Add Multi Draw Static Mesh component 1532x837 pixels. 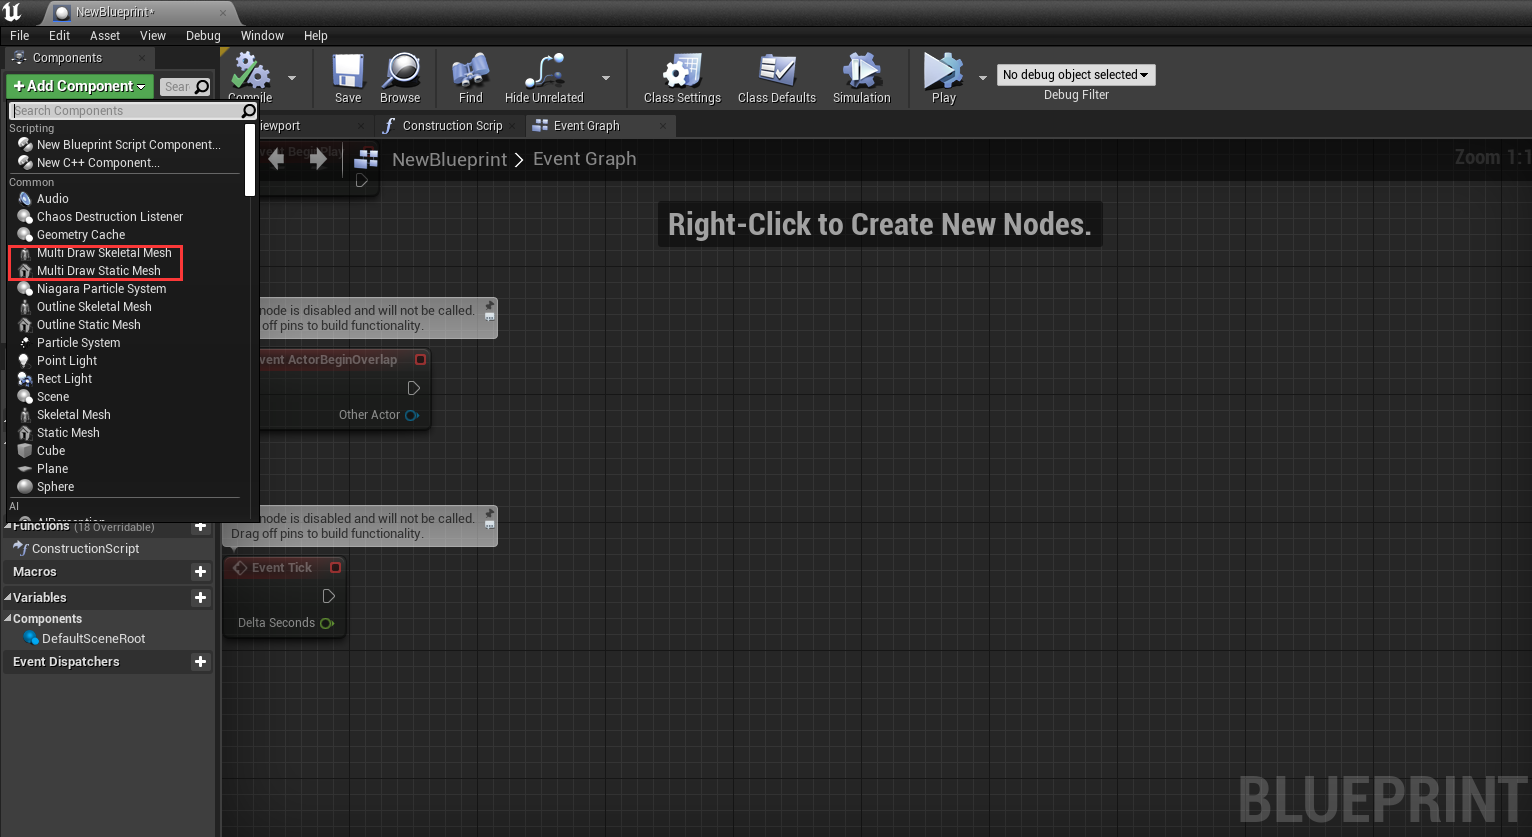98,271
